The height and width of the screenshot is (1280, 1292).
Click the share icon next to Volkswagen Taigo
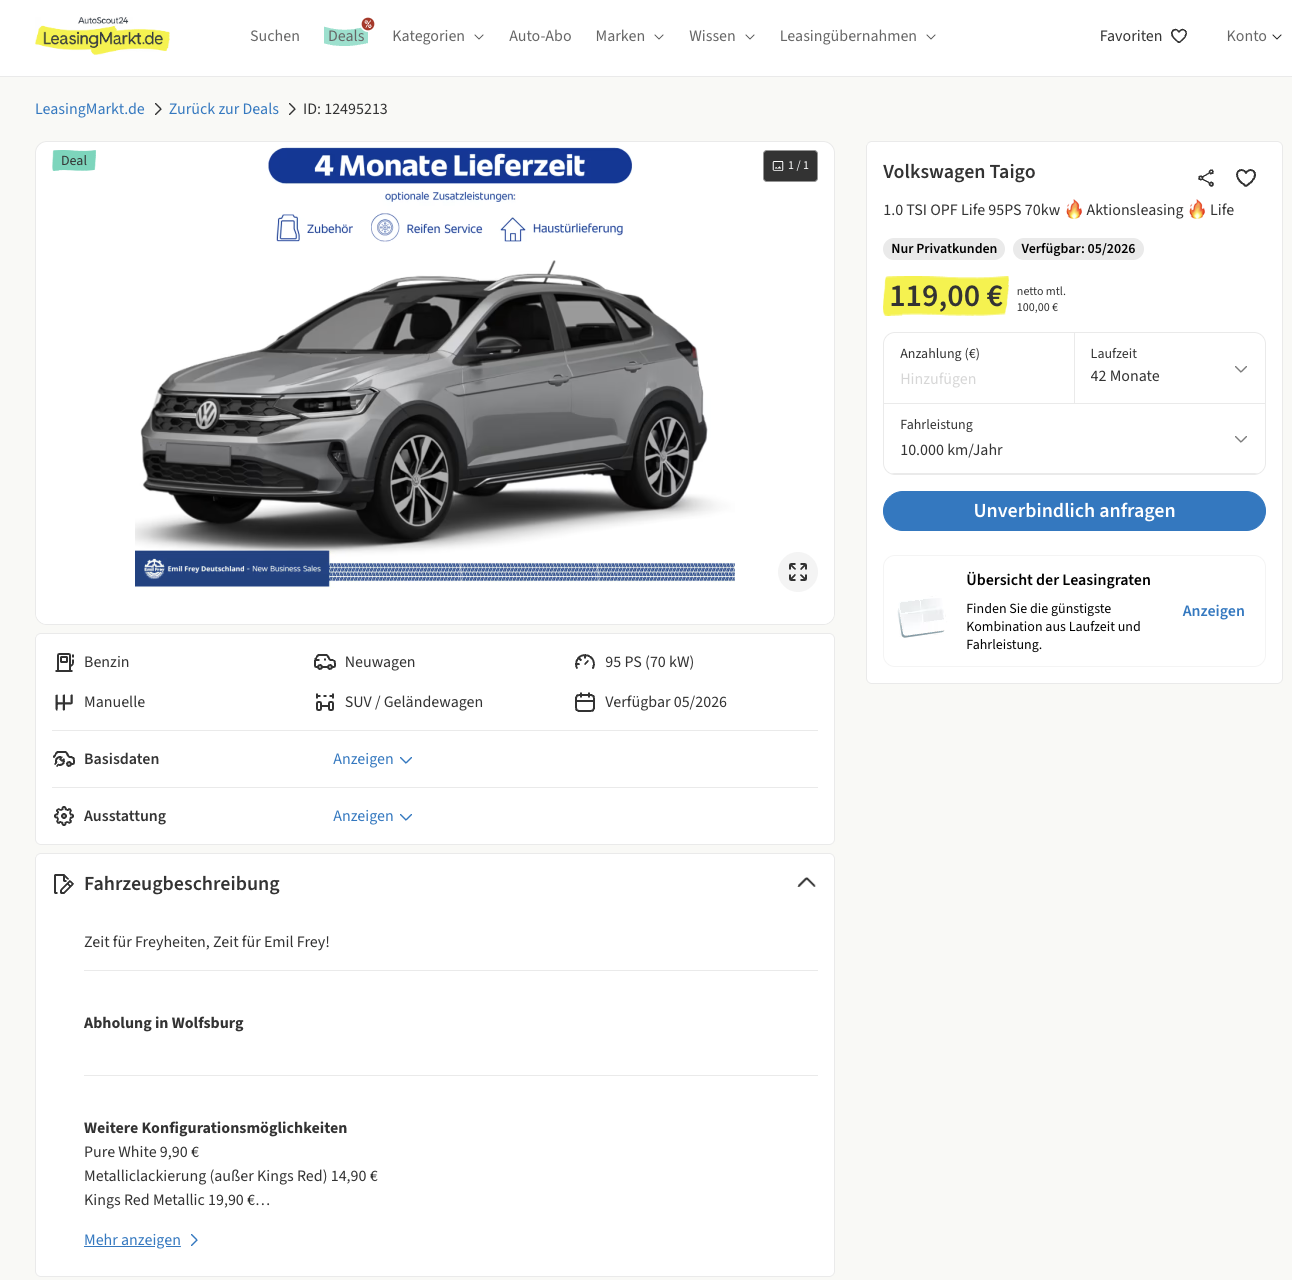[x=1206, y=178]
